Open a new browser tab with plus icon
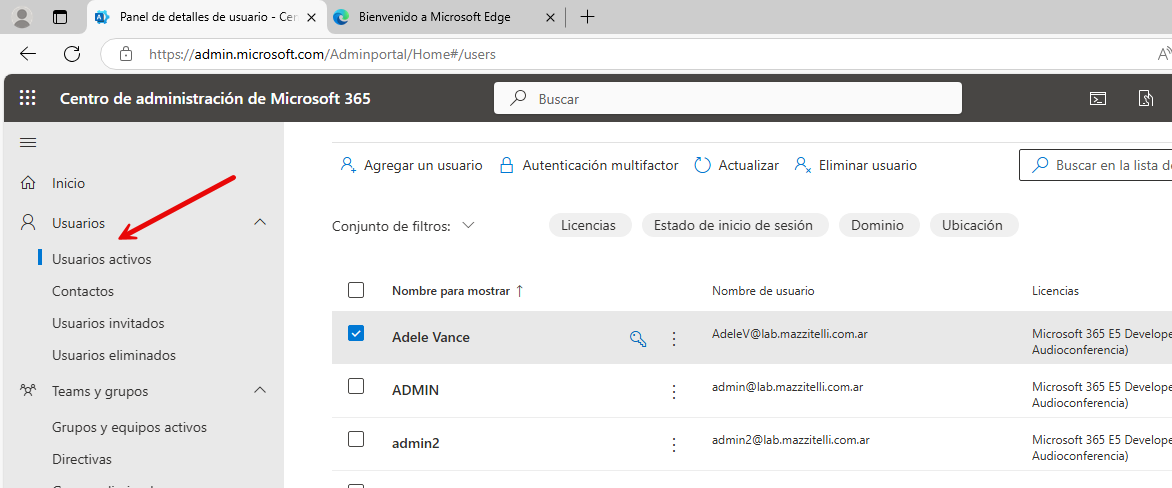The width and height of the screenshot is (1172, 488). pyautogui.click(x=587, y=16)
